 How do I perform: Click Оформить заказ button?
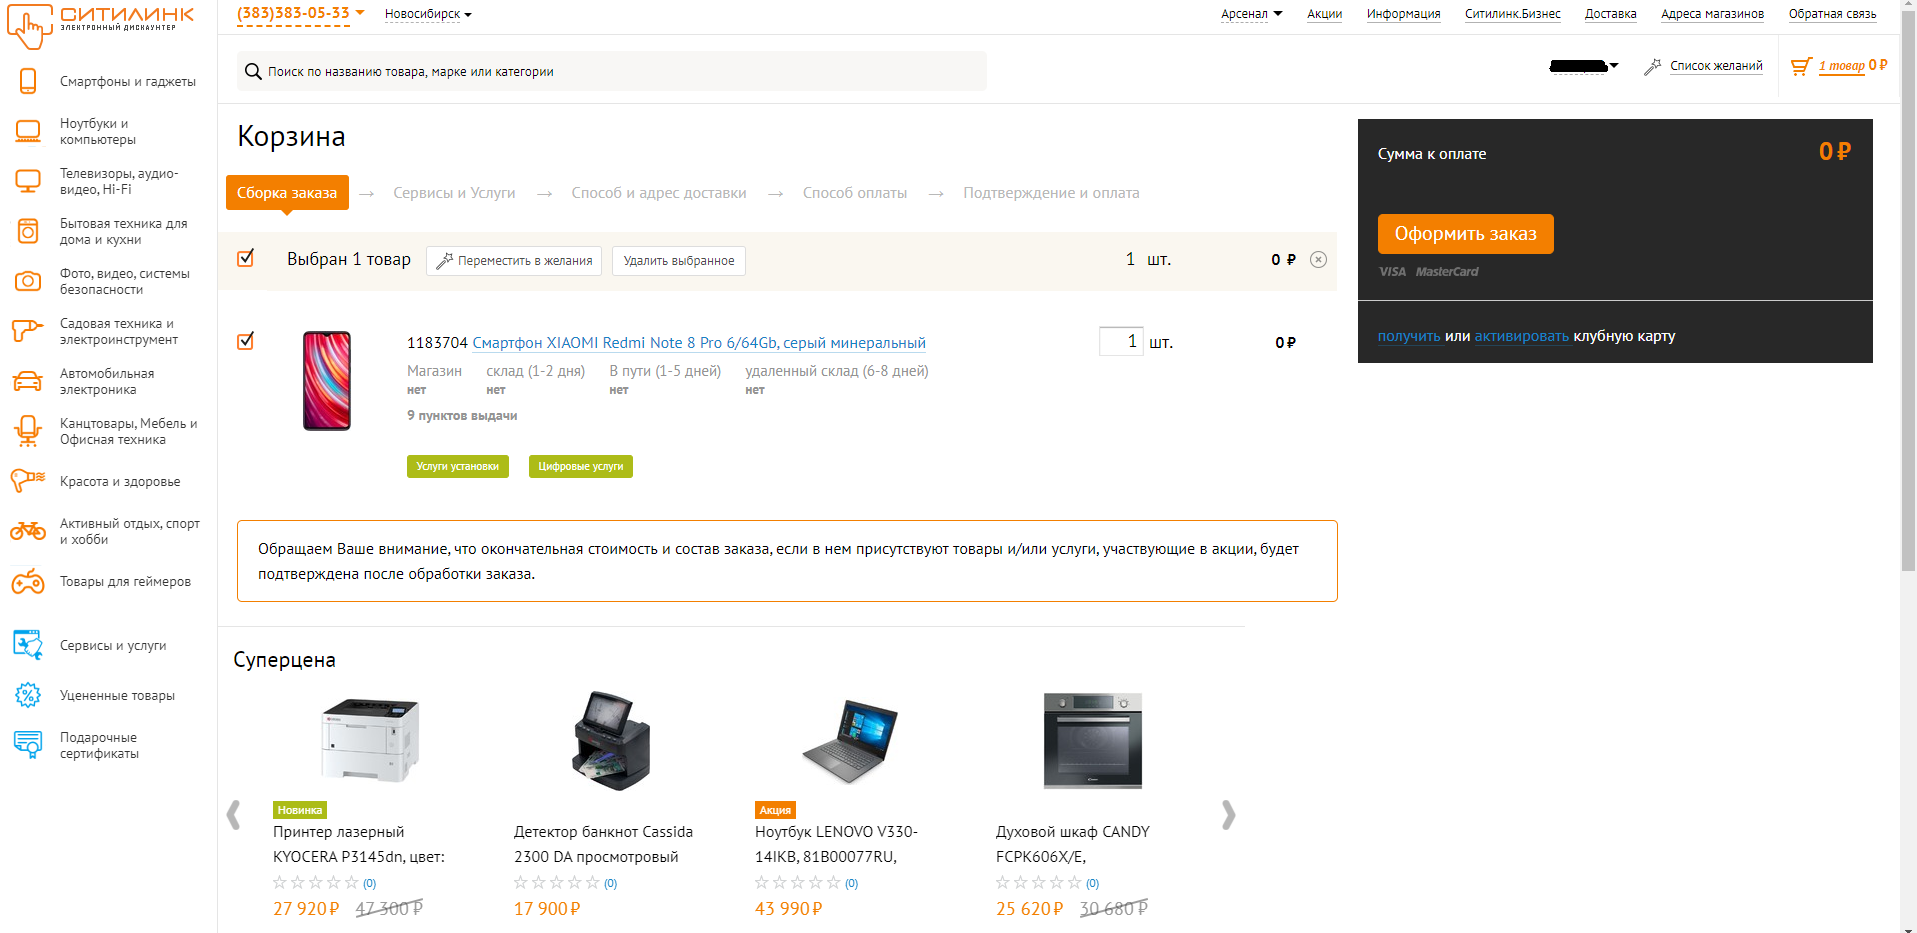click(1465, 234)
